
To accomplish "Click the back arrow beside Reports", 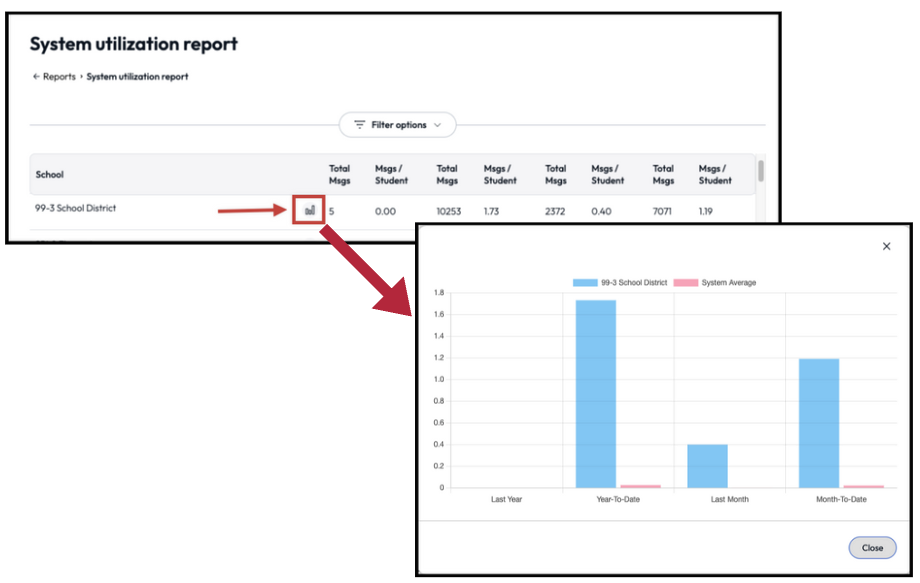I will (36, 77).
